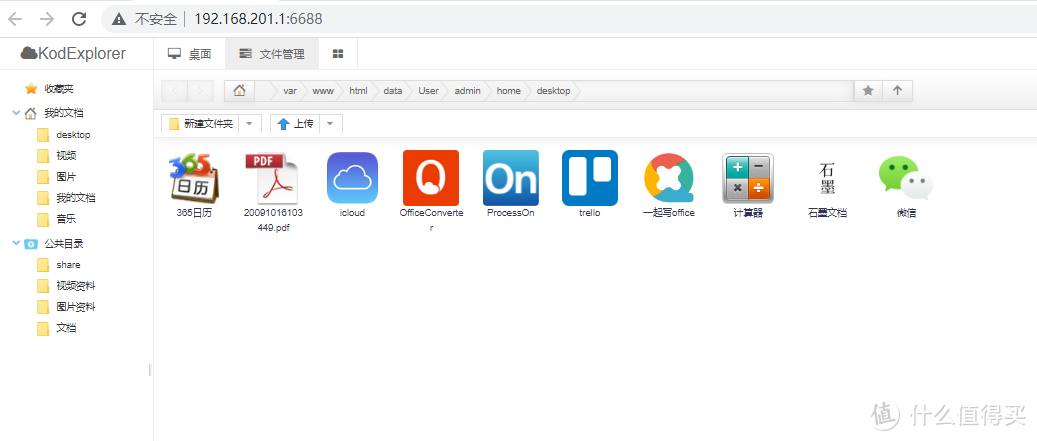The width and height of the screenshot is (1037, 441).
Task: Switch to the 桌面 tab
Action: 189,53
